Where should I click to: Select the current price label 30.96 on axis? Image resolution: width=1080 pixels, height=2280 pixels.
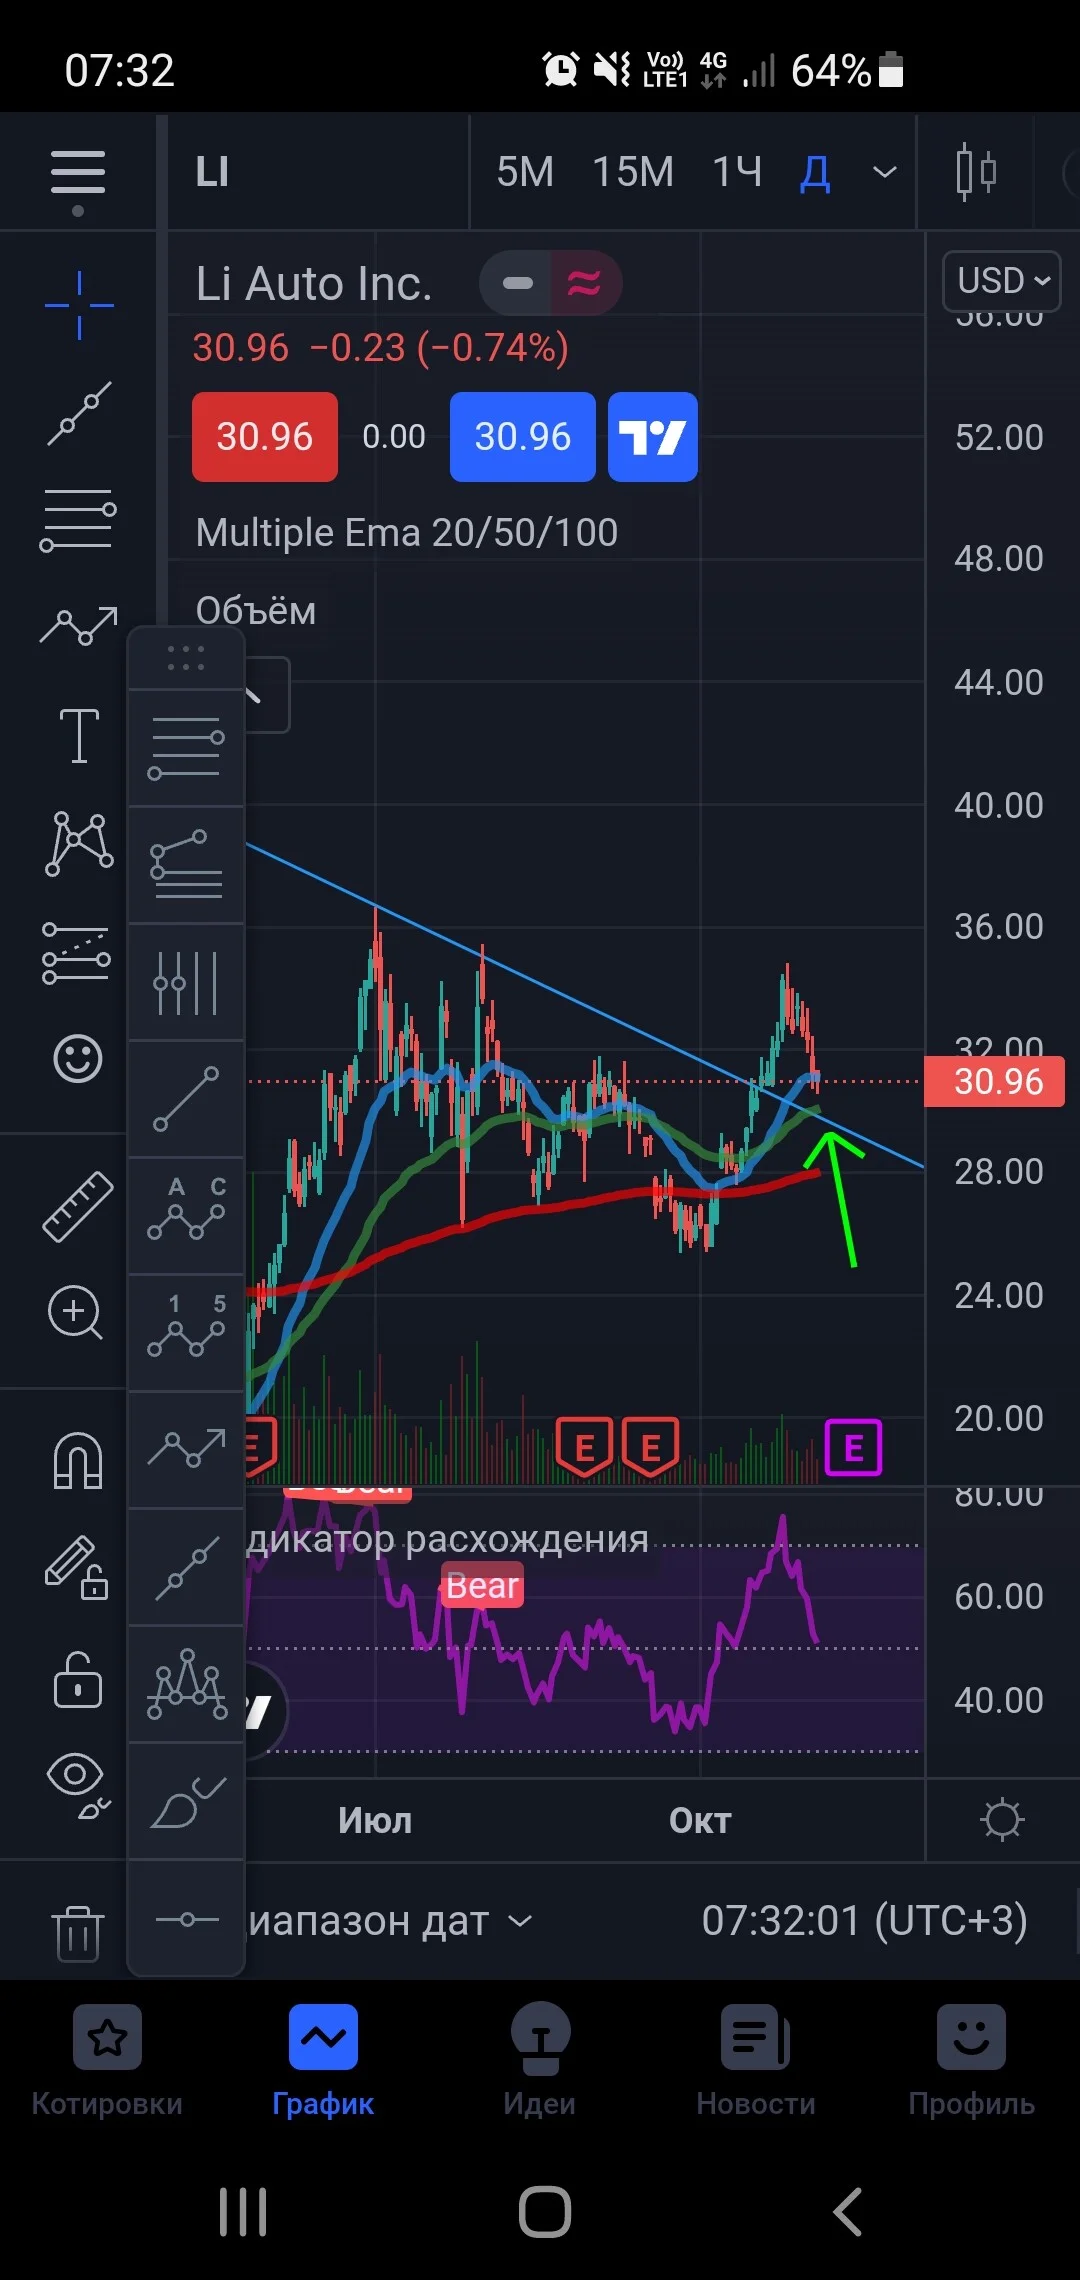pyautogui.click(x=994, y=1081)
